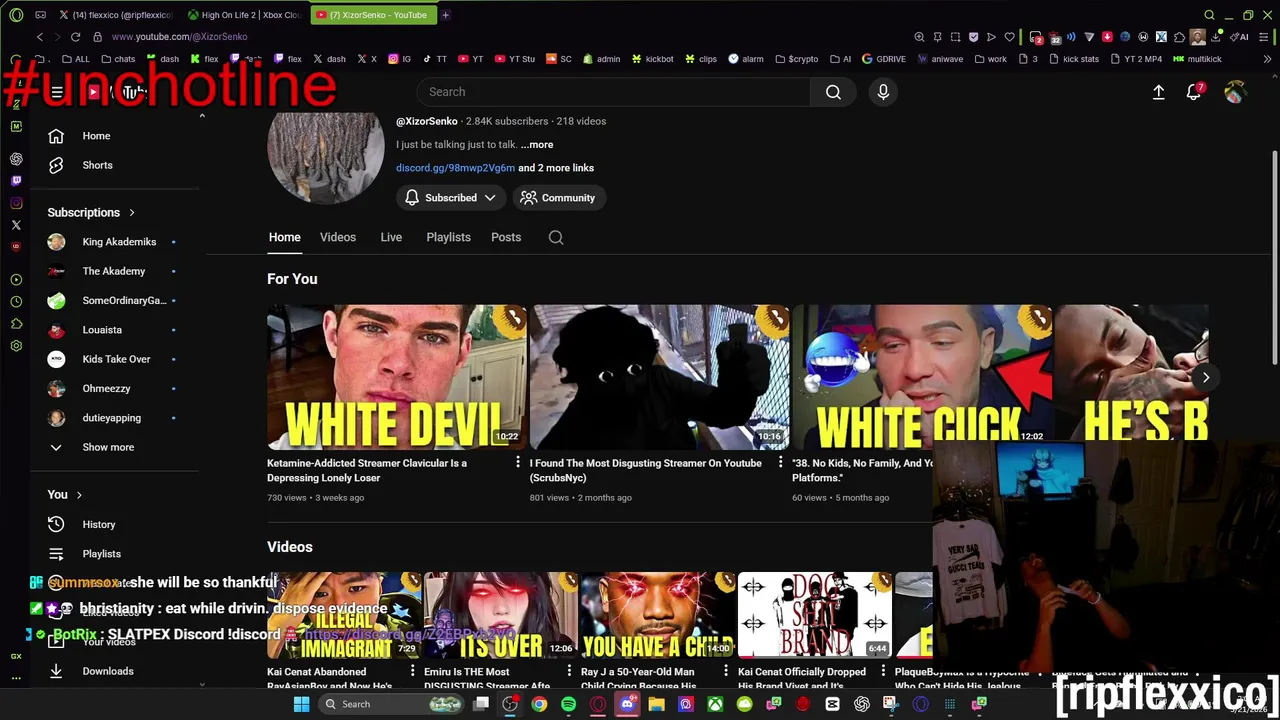Expand channel description with ...more
The height and width of the screenshot is (720, 1280).
click(x=537, y=145)
